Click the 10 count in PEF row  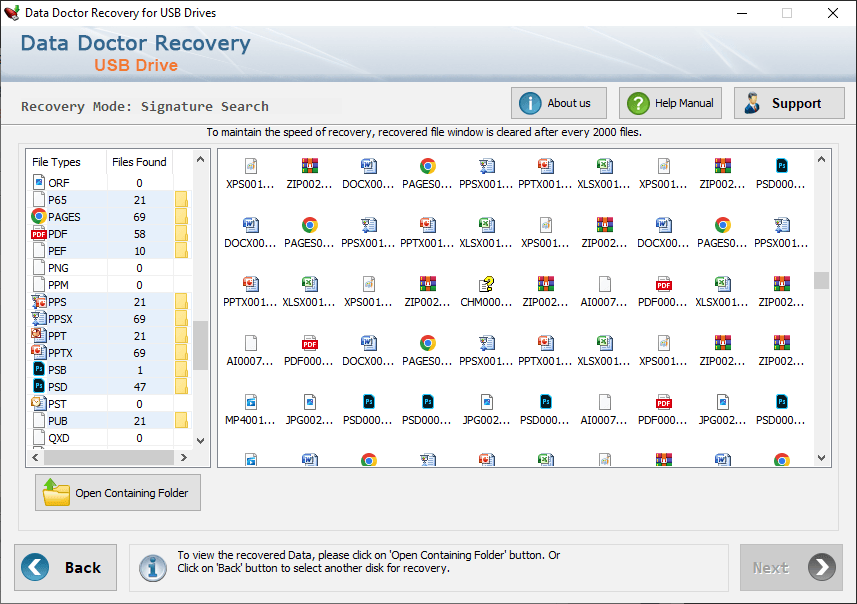click(x=139, y=251)
